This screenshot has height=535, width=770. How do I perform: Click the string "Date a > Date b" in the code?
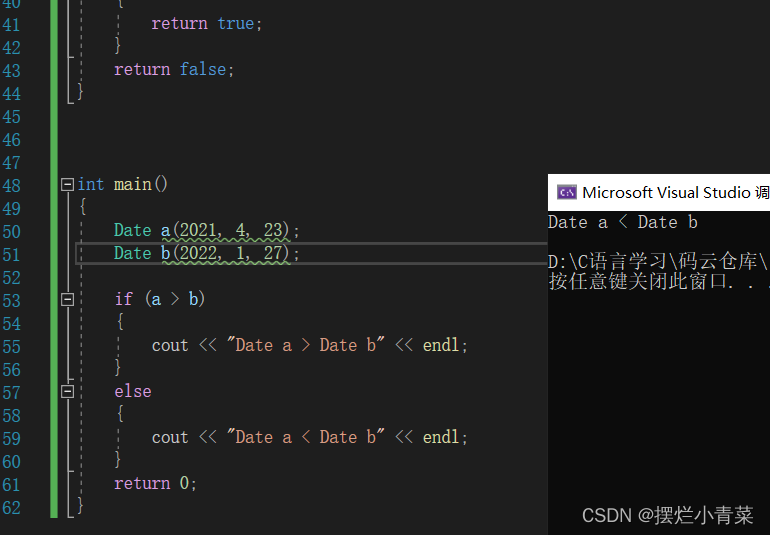(x=305, y=345)
